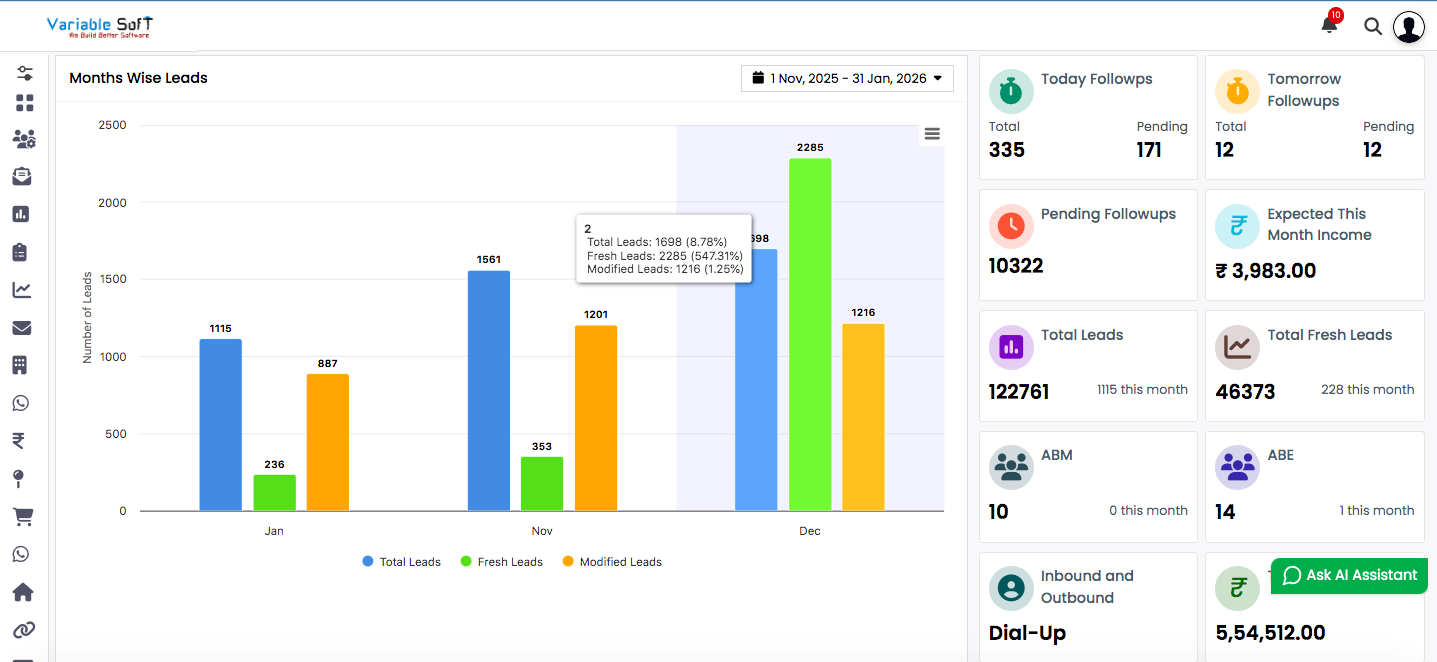Click the home icon near sidebar bottom

click(24, 590)
